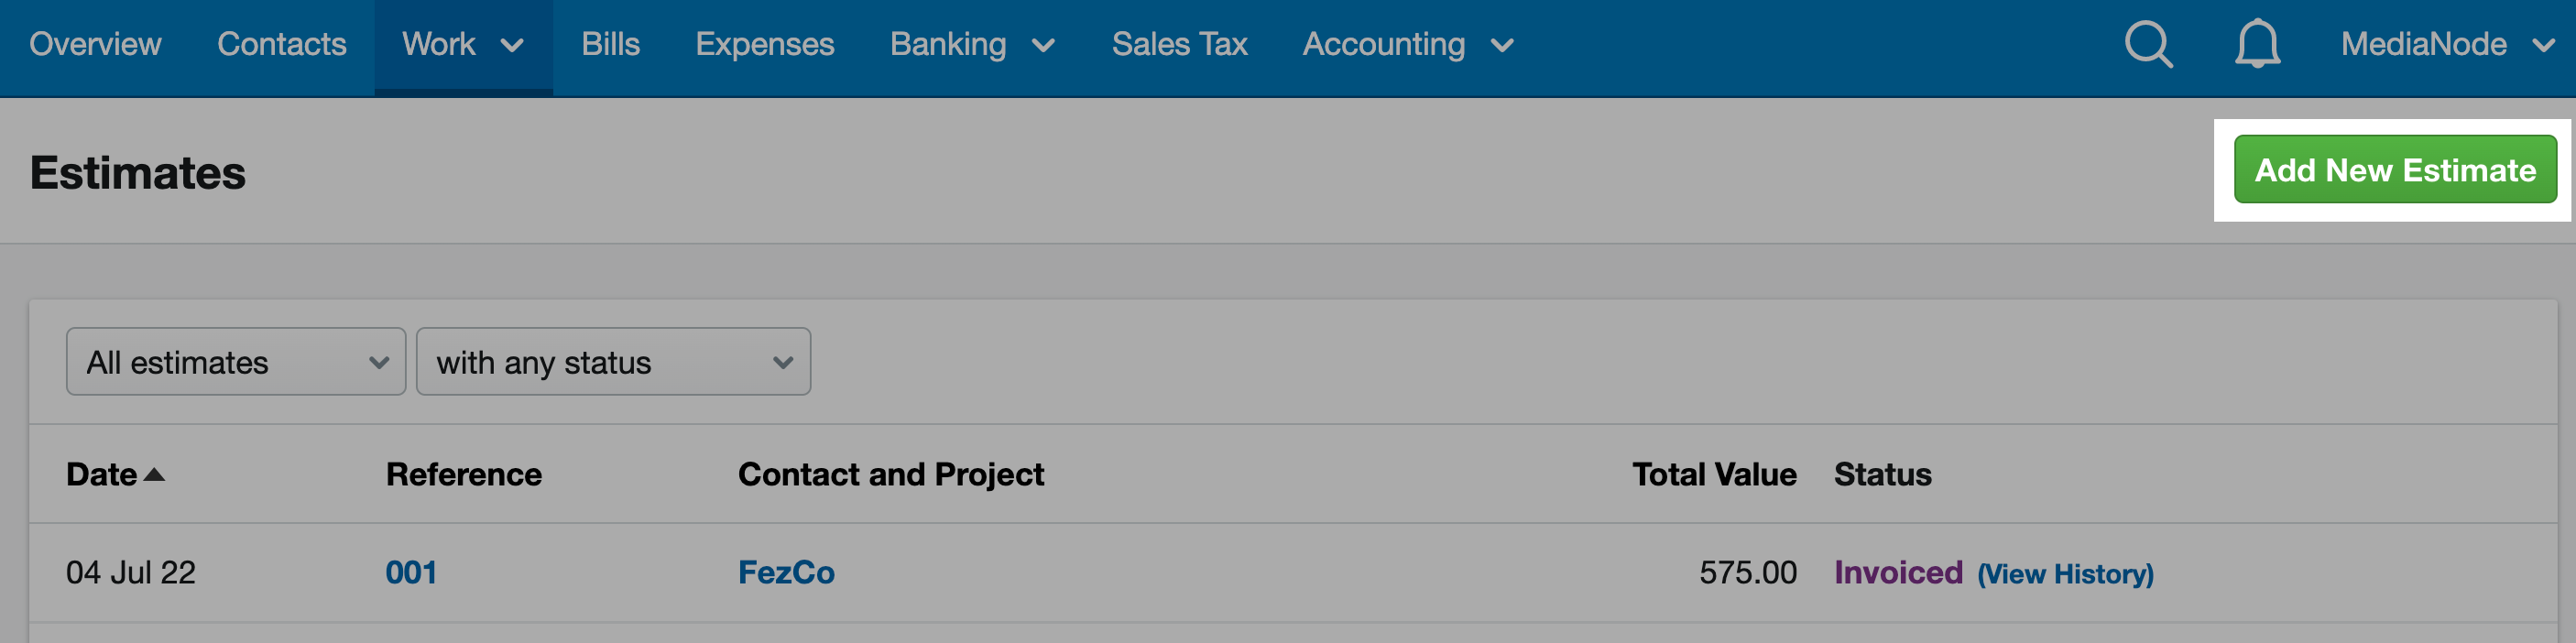Expand the Banking menu chevron
The width and height of the screenshot is (2576, 643).
click(1043, 46)
